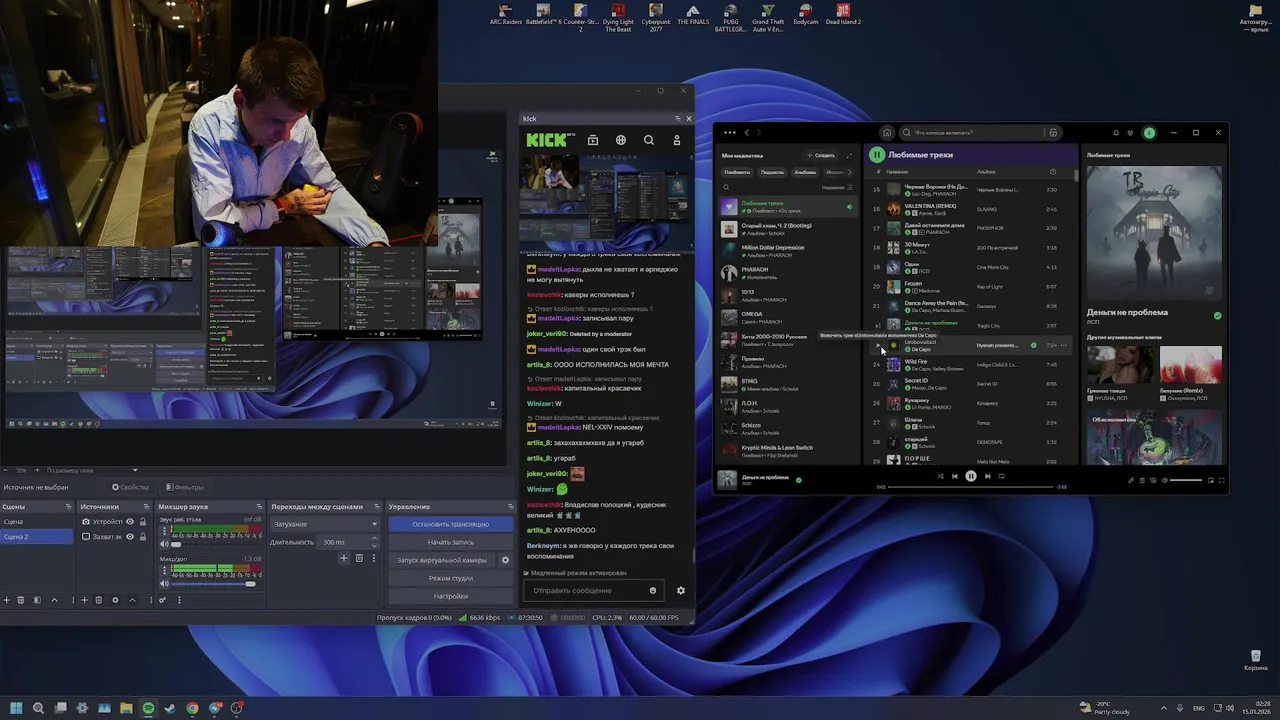
Task: Select Плейлисты filter in Spotify library
Action: 737,172
